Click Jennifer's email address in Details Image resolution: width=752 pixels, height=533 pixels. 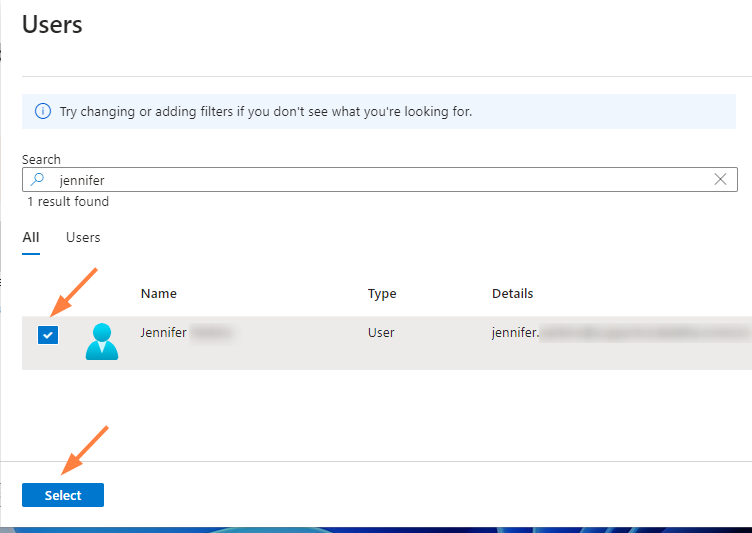coord(600,333)
